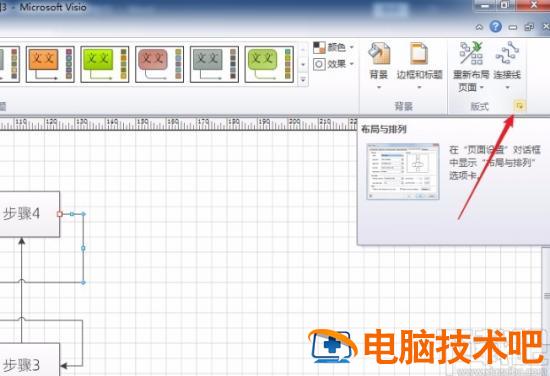The width and height of the screenshot is (550, 376).
Task: Collapse the ribbon with the caret icon
Action: [479, 27]
